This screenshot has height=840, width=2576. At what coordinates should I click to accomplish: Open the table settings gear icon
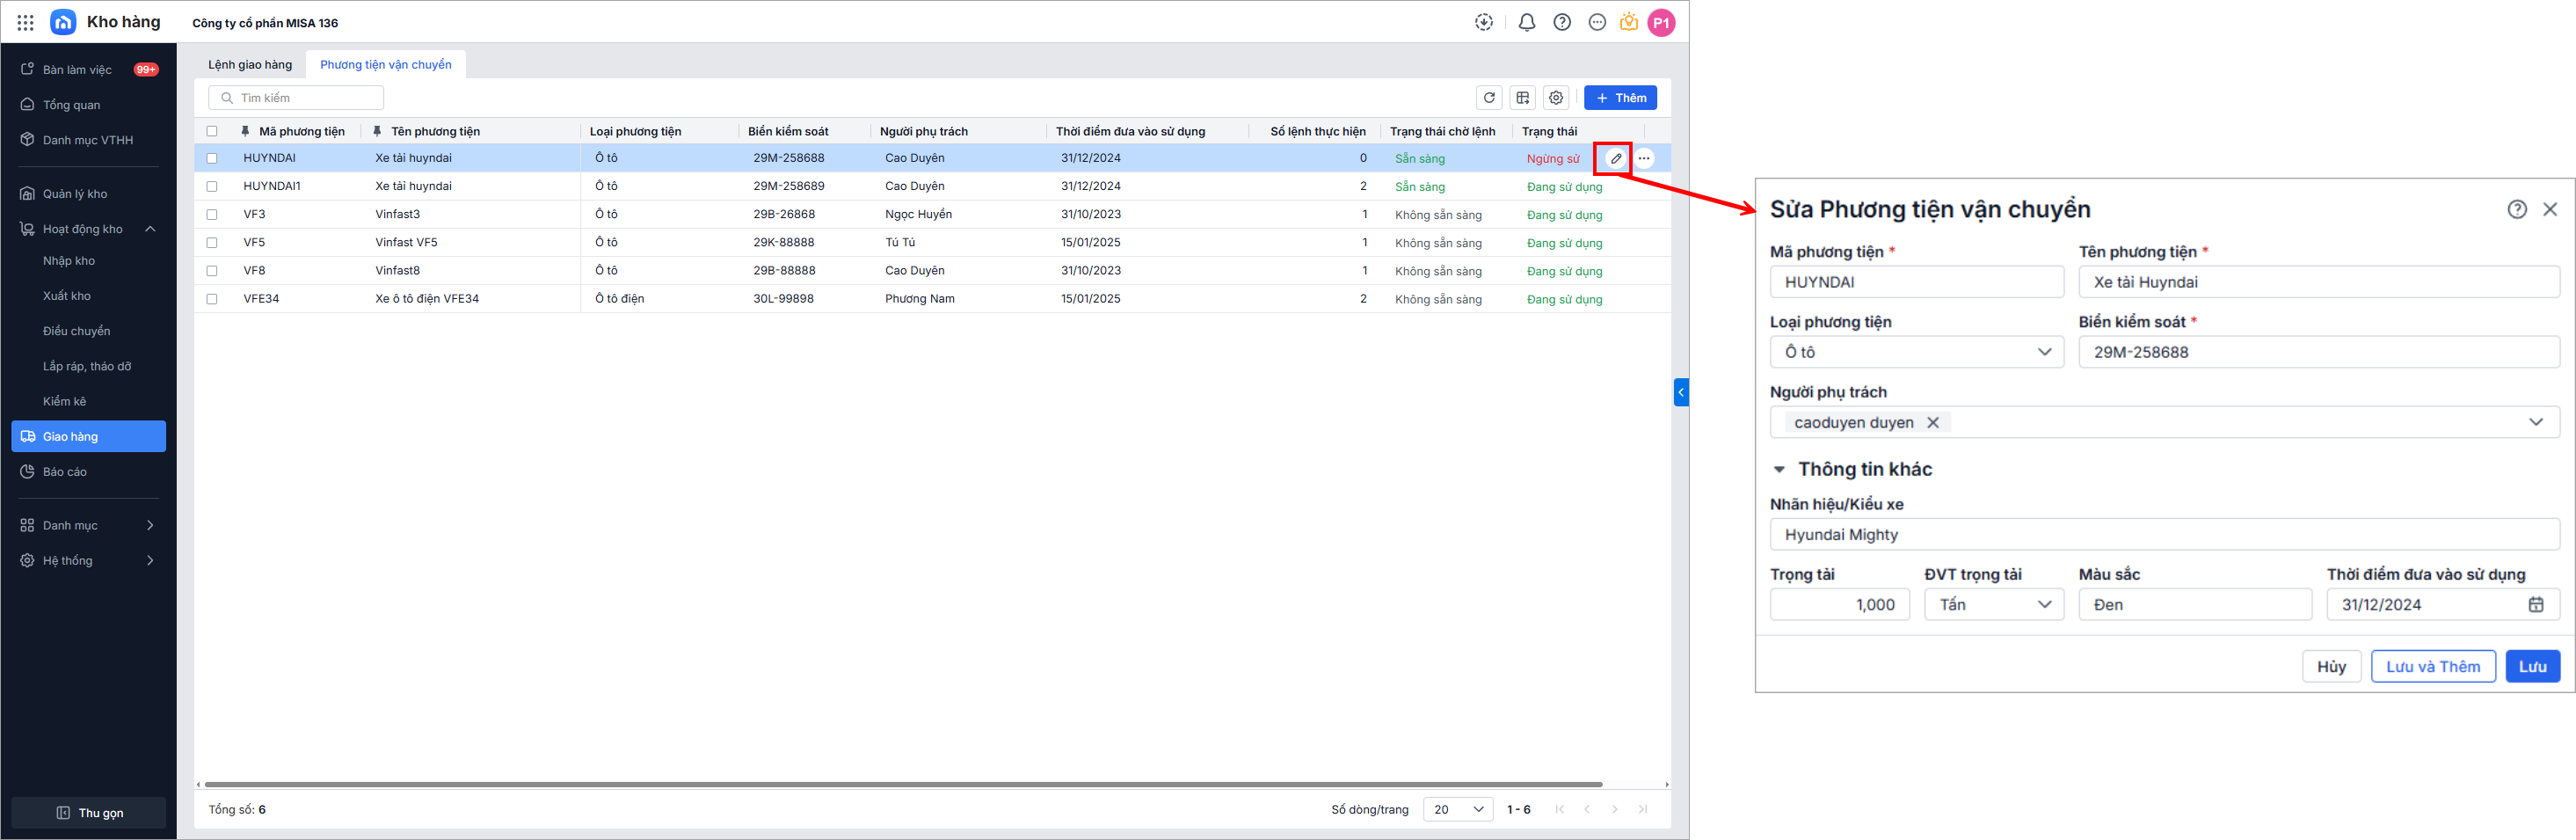(1555, 98)
